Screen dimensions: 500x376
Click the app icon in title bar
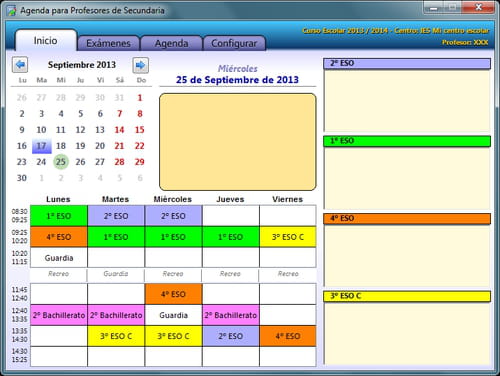coord(11,10)
